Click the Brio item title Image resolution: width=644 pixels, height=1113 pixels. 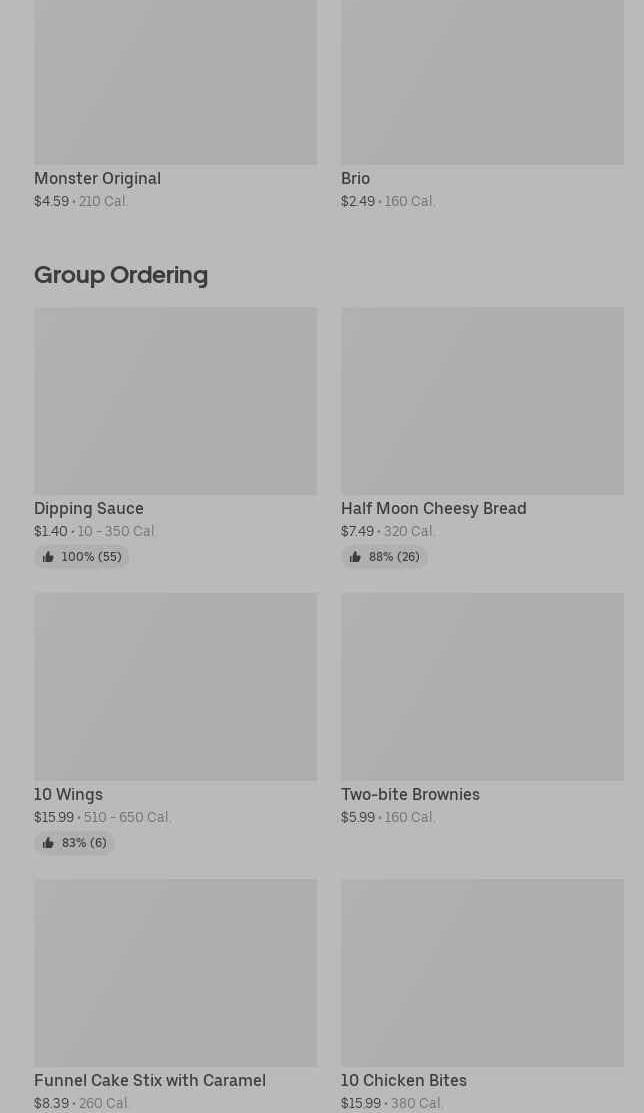pyautogui.click(x=355, y=178)
